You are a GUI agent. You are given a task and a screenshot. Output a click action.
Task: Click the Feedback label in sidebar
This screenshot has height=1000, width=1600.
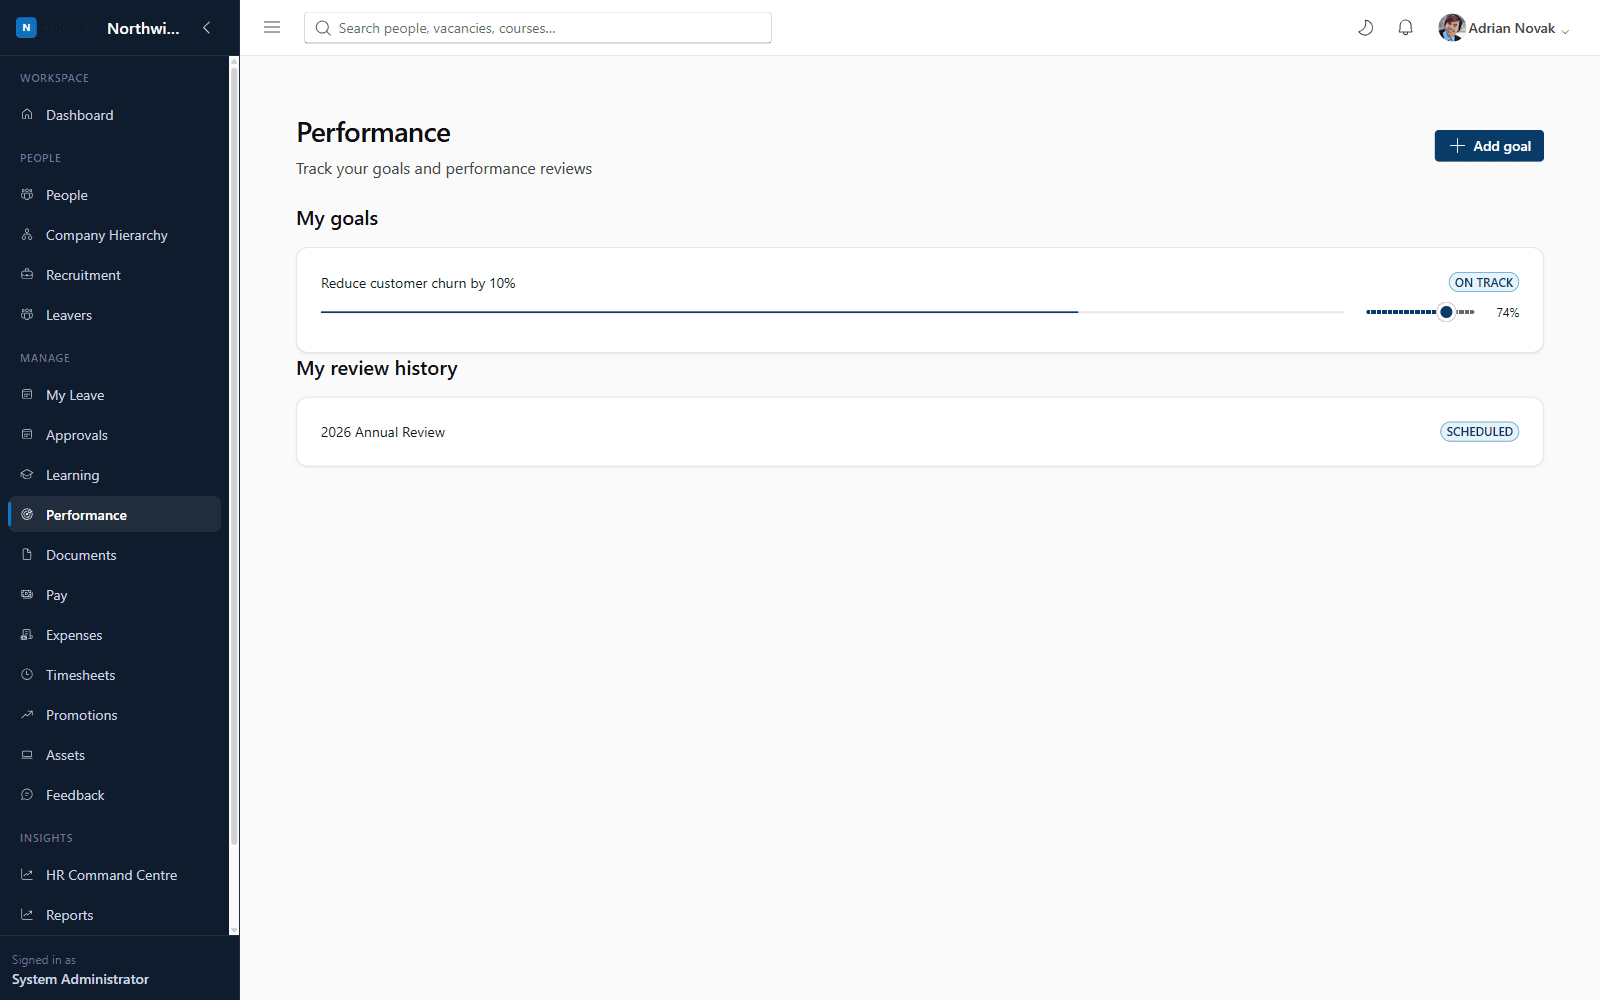pos(75,795)
